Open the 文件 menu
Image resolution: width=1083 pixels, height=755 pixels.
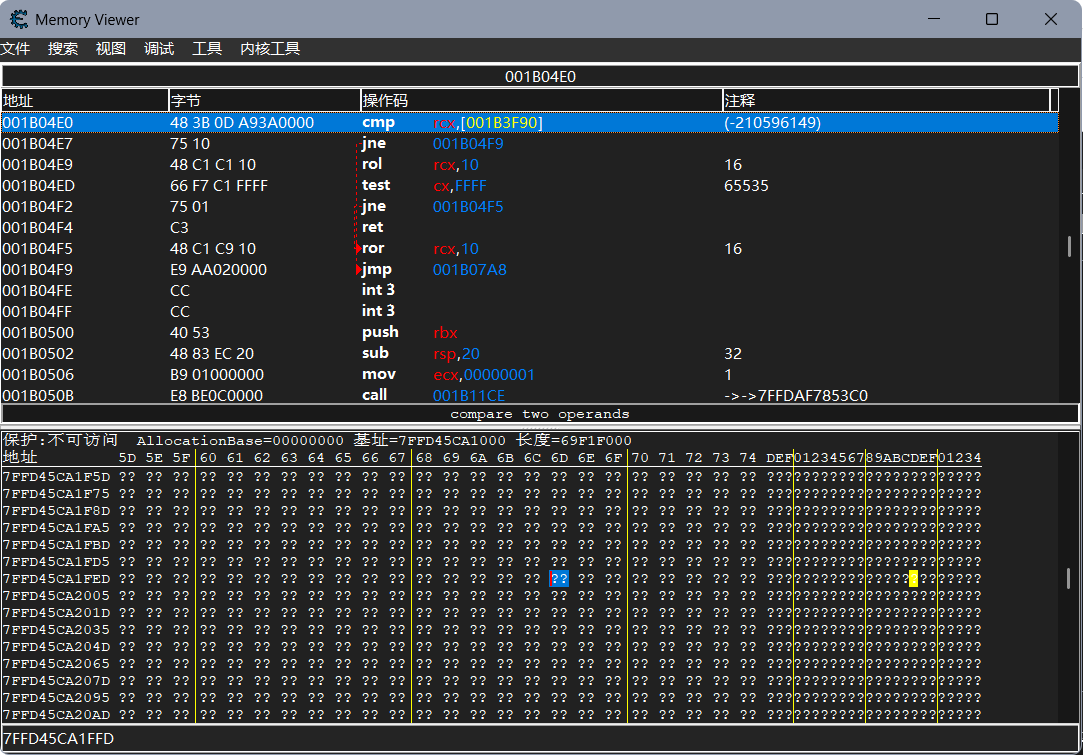pos(15,49)
